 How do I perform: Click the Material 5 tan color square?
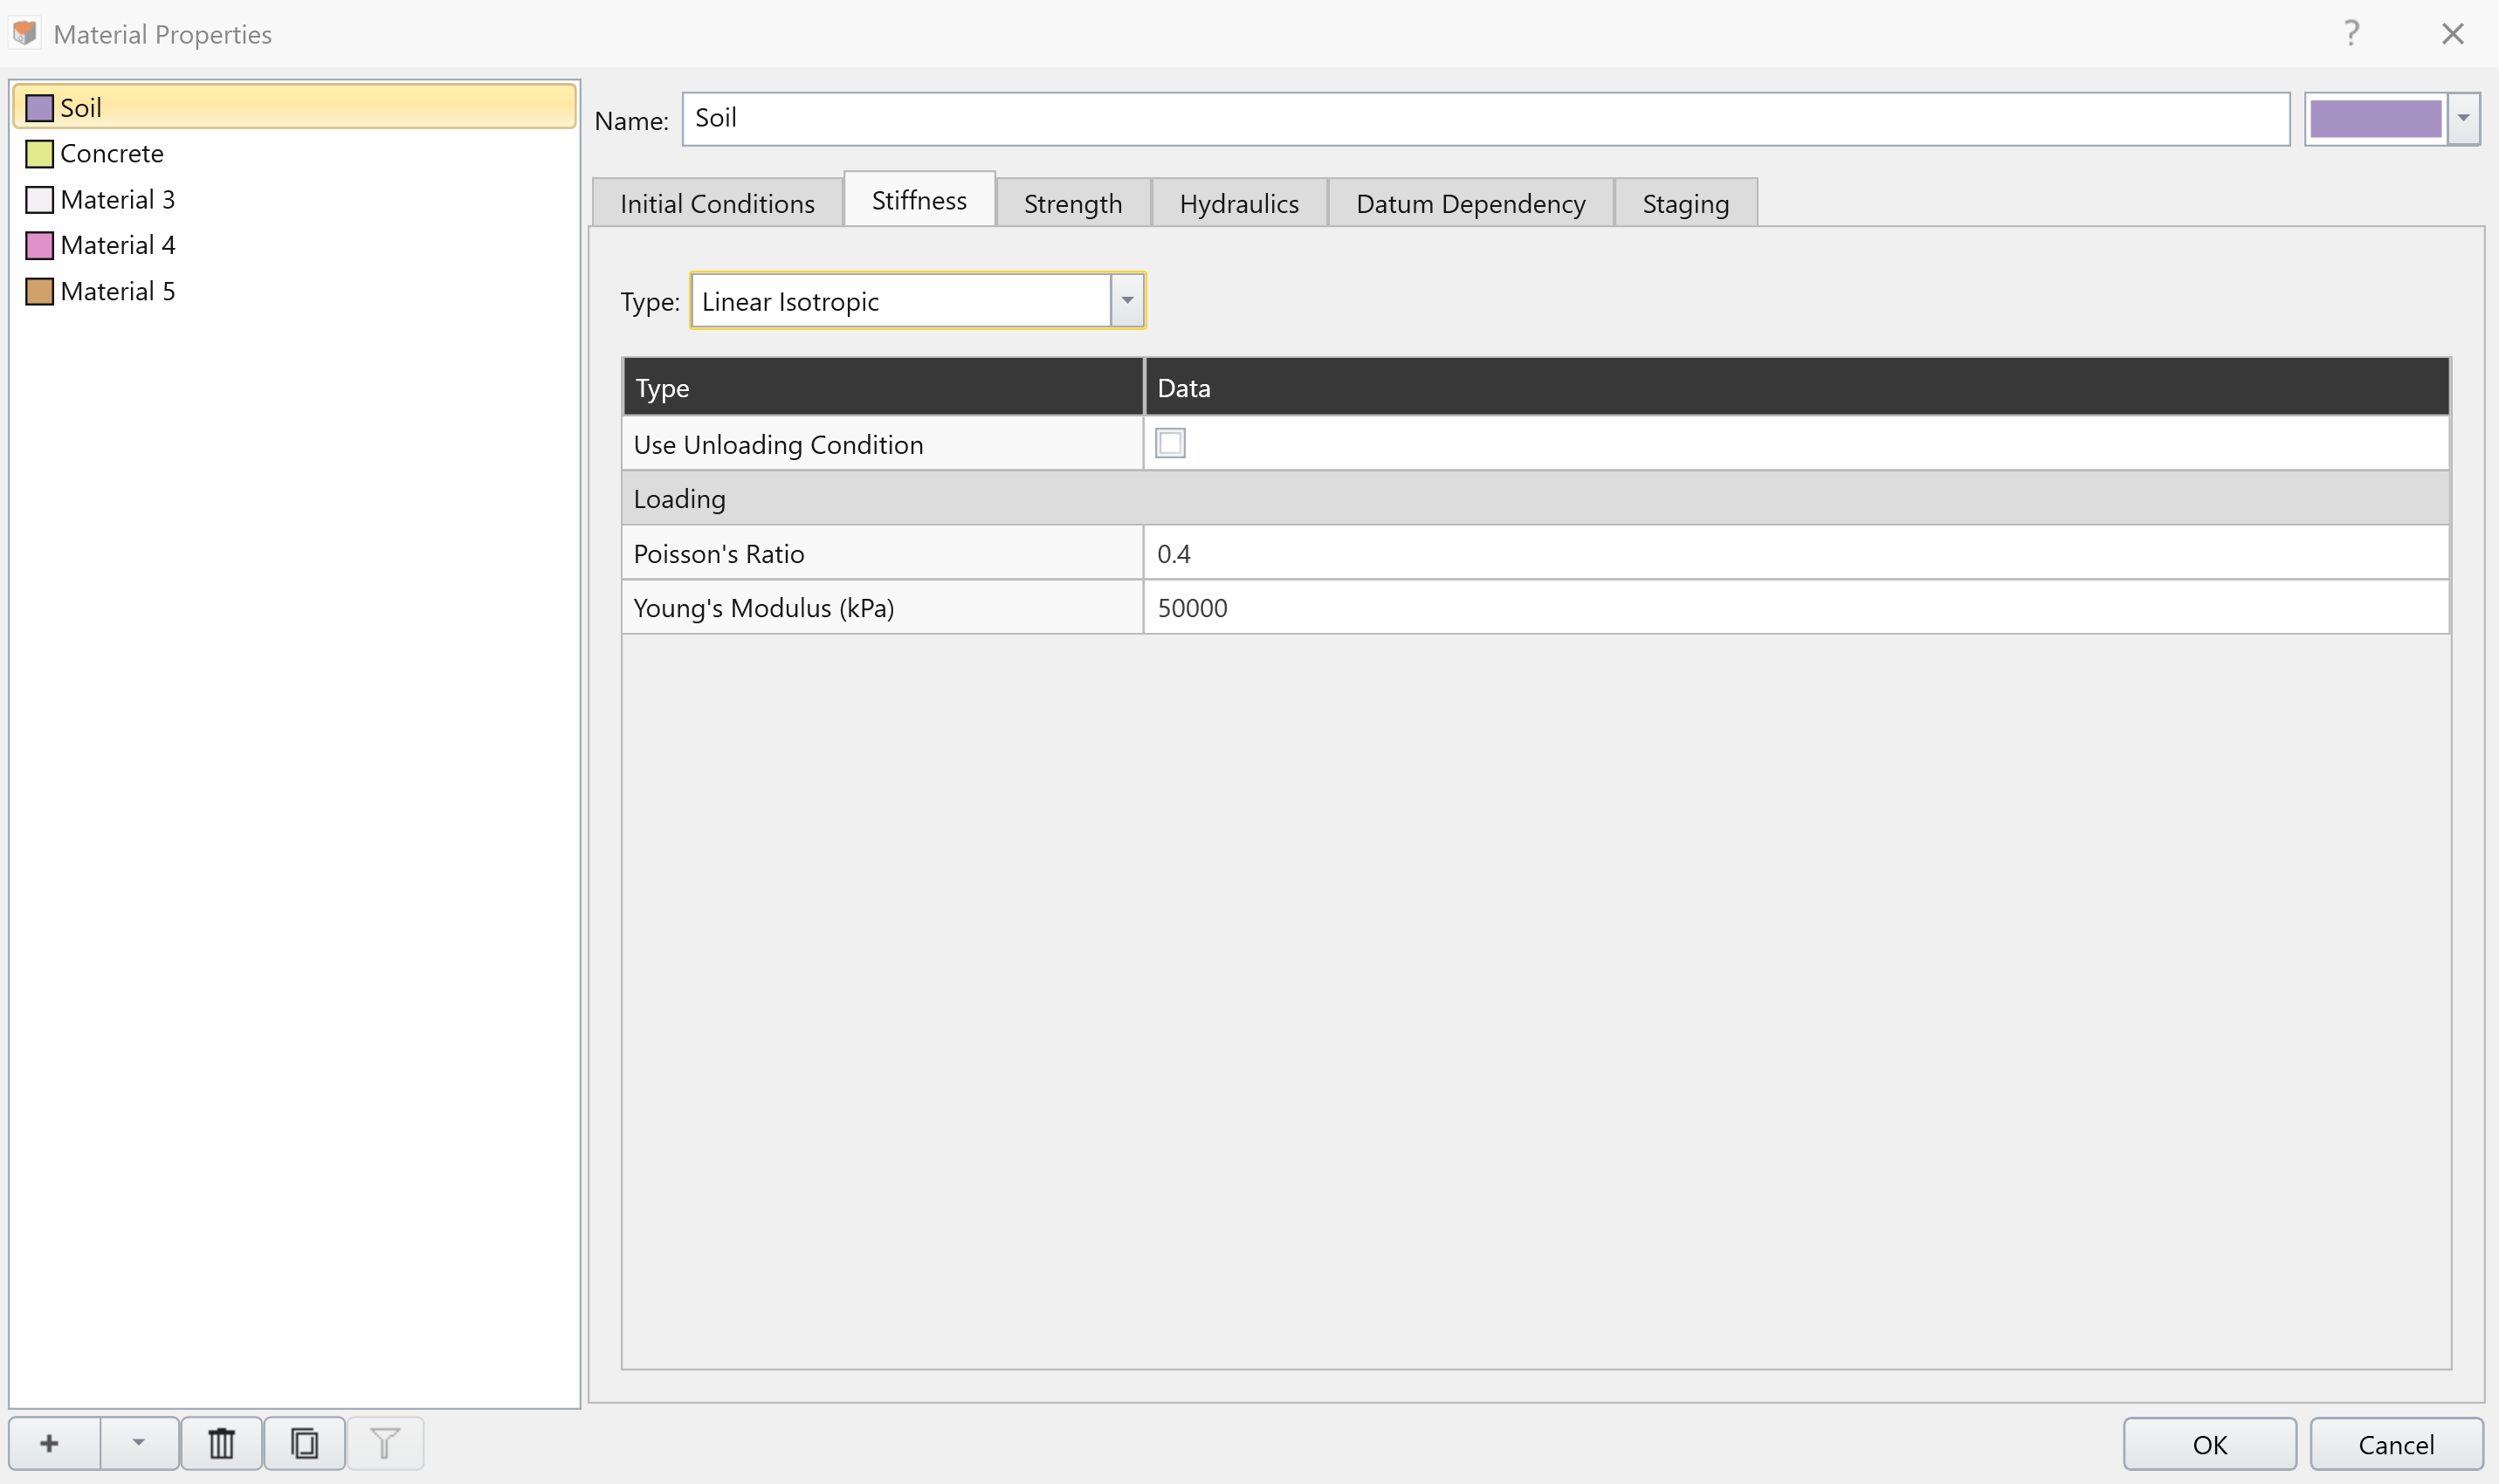pyautogui.click(x=39, y=292)
